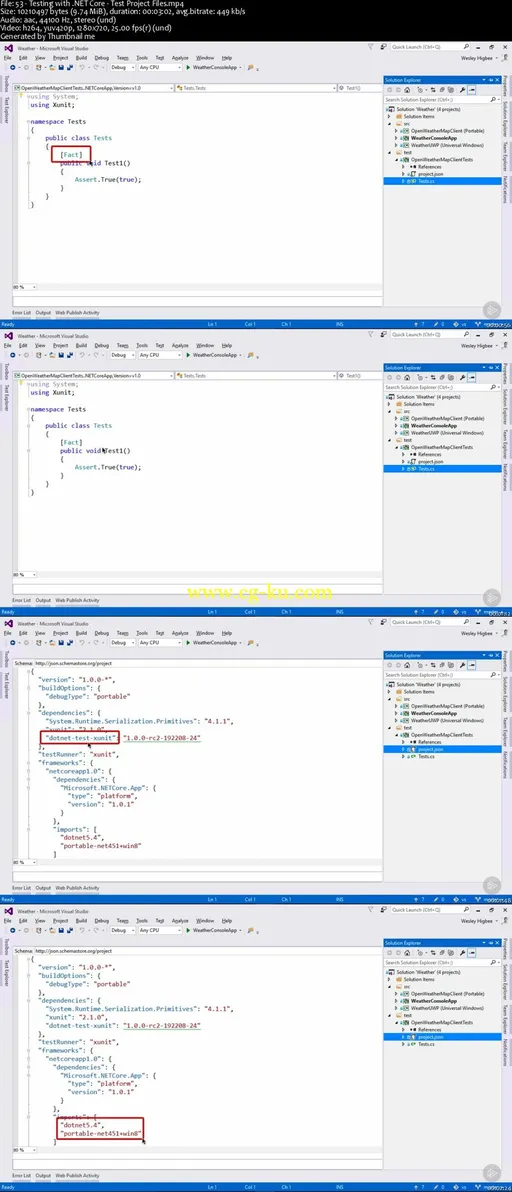This screenshot has width=512, height=1192.
Task: Click Solution Explorer Home icon in the second frame
Action: point(407,377)
